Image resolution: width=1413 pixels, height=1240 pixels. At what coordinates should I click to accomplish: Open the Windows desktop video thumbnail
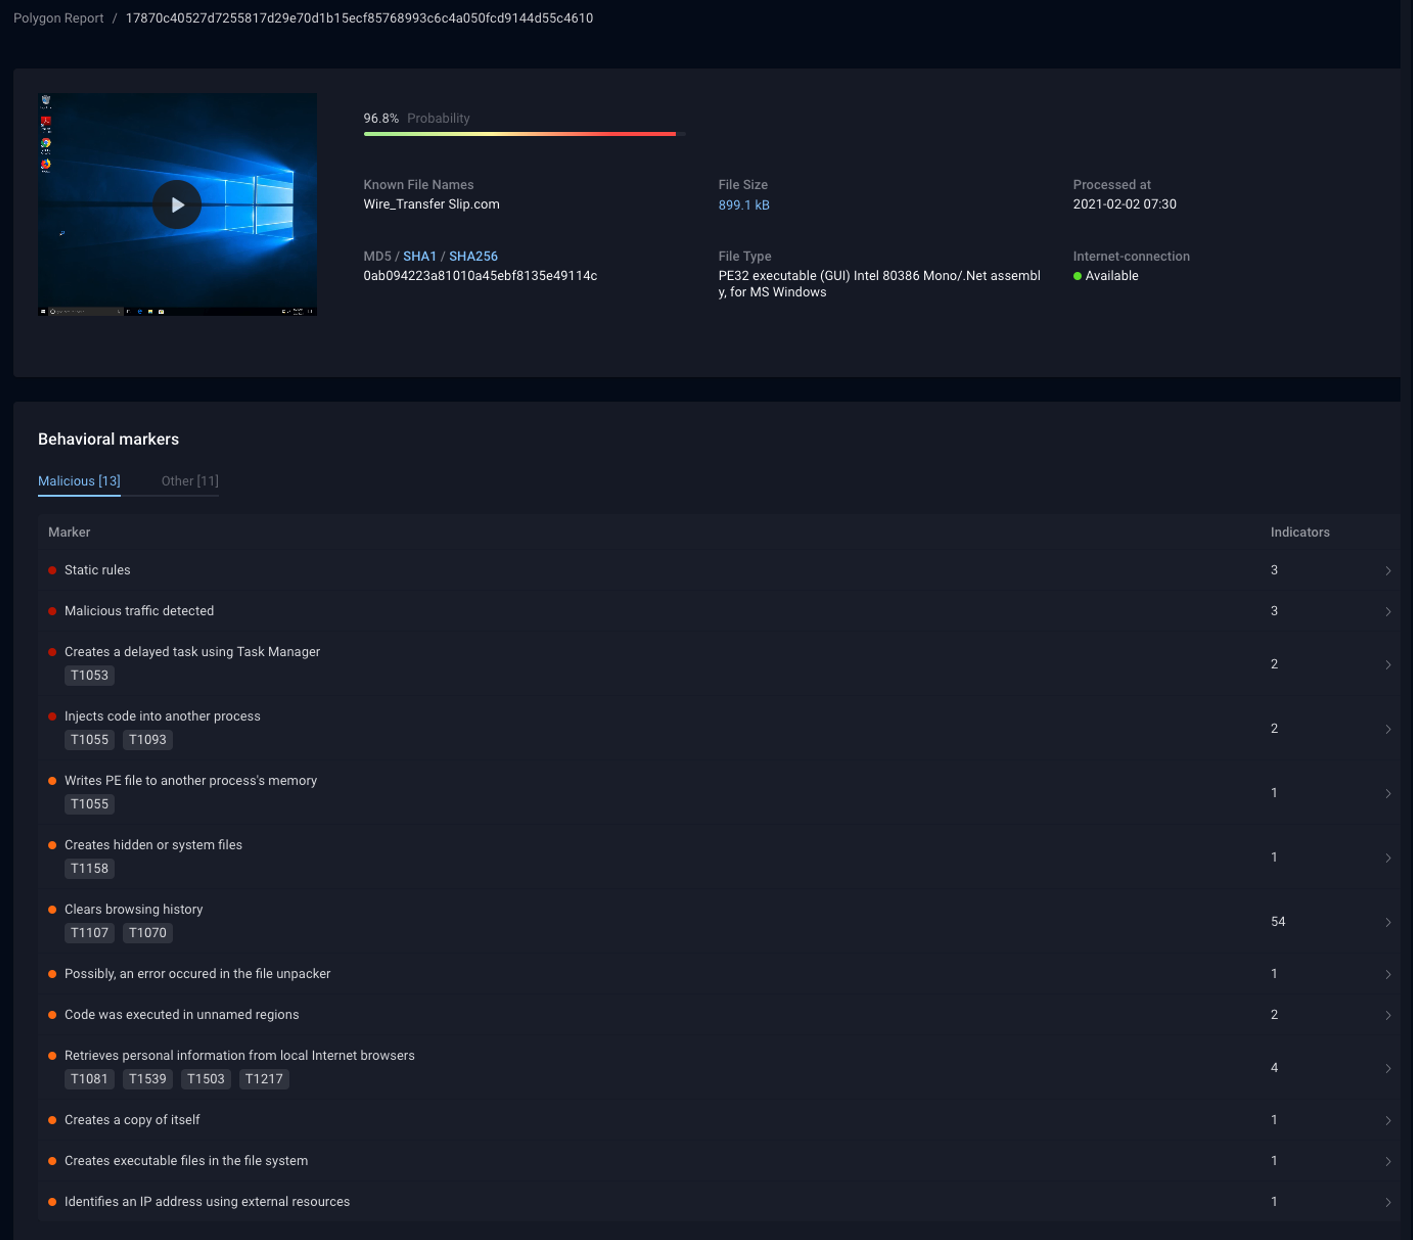tap(178, 205)
